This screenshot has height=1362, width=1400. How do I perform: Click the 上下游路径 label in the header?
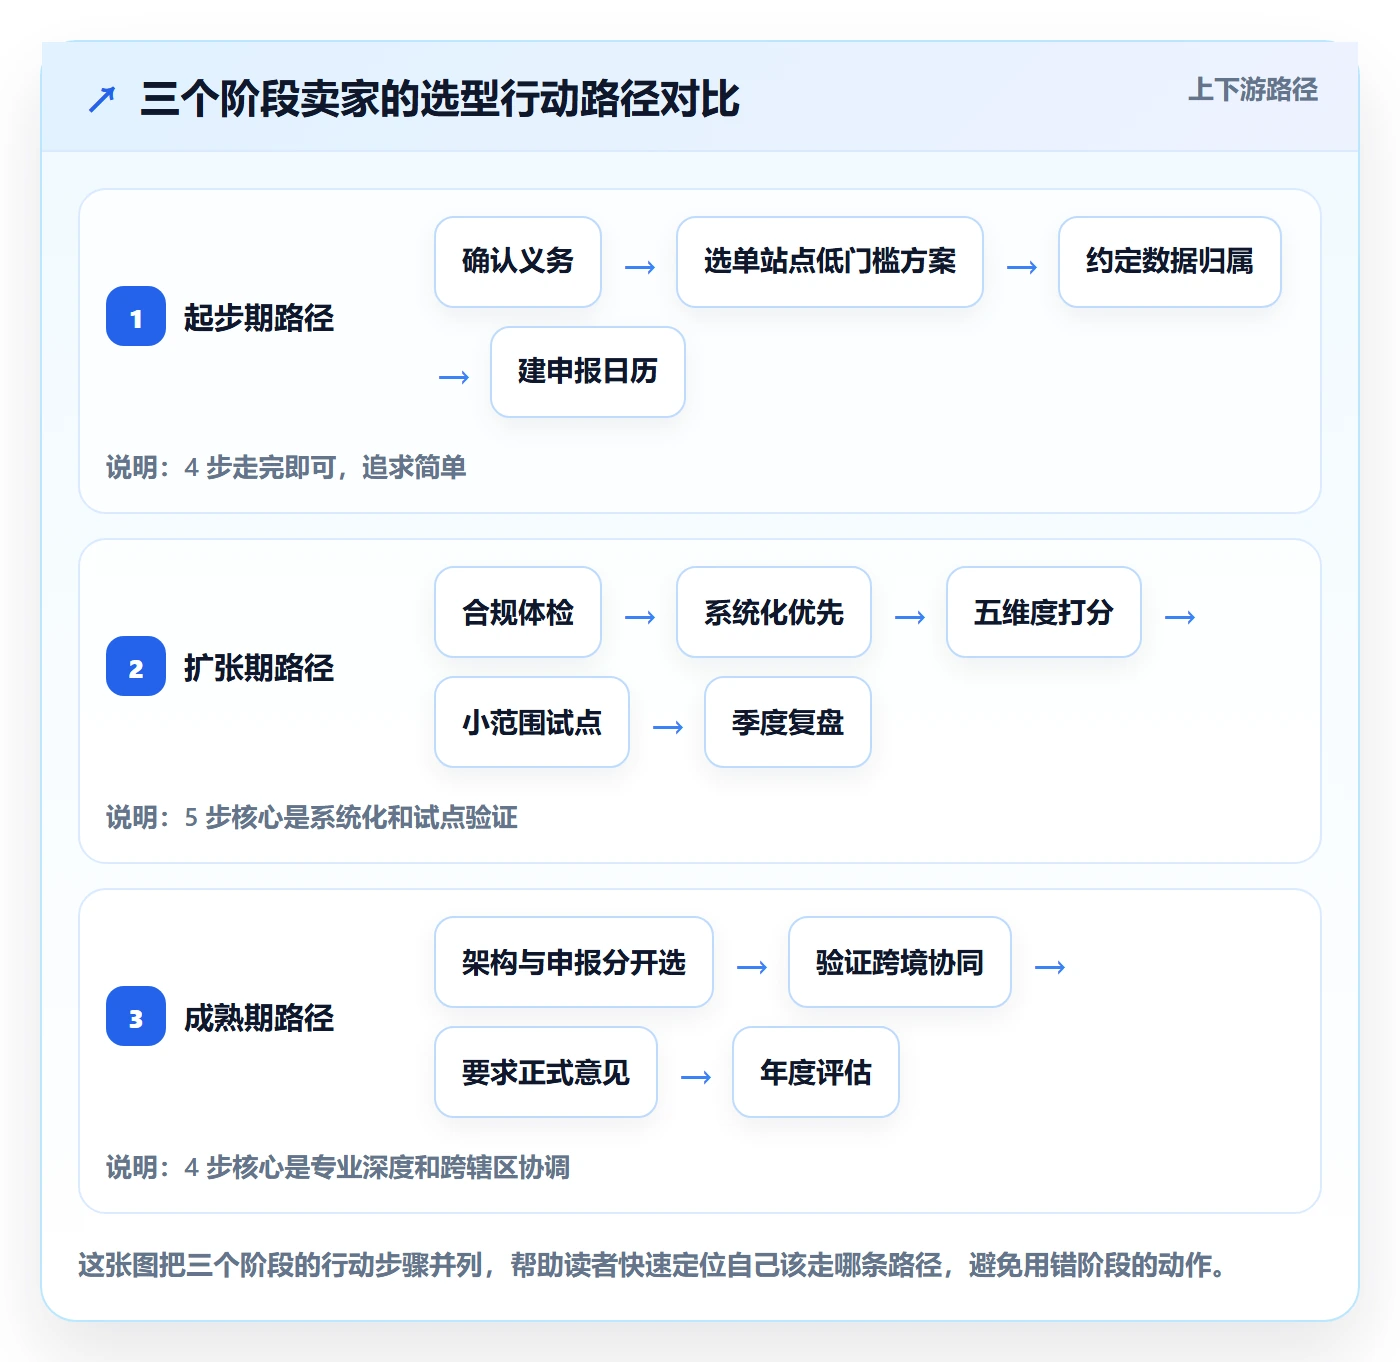(1252, 89)
